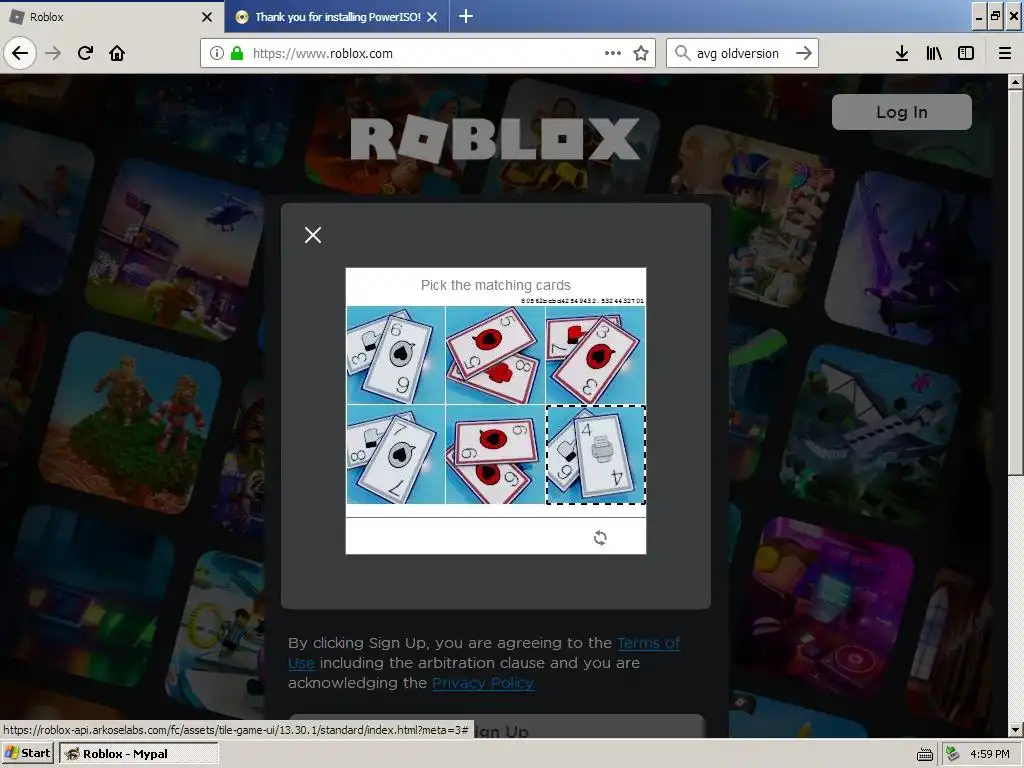The height and width of the screenshot is (768, 1024).
Task: Open the downloads arrow icon
Action: 902,53
